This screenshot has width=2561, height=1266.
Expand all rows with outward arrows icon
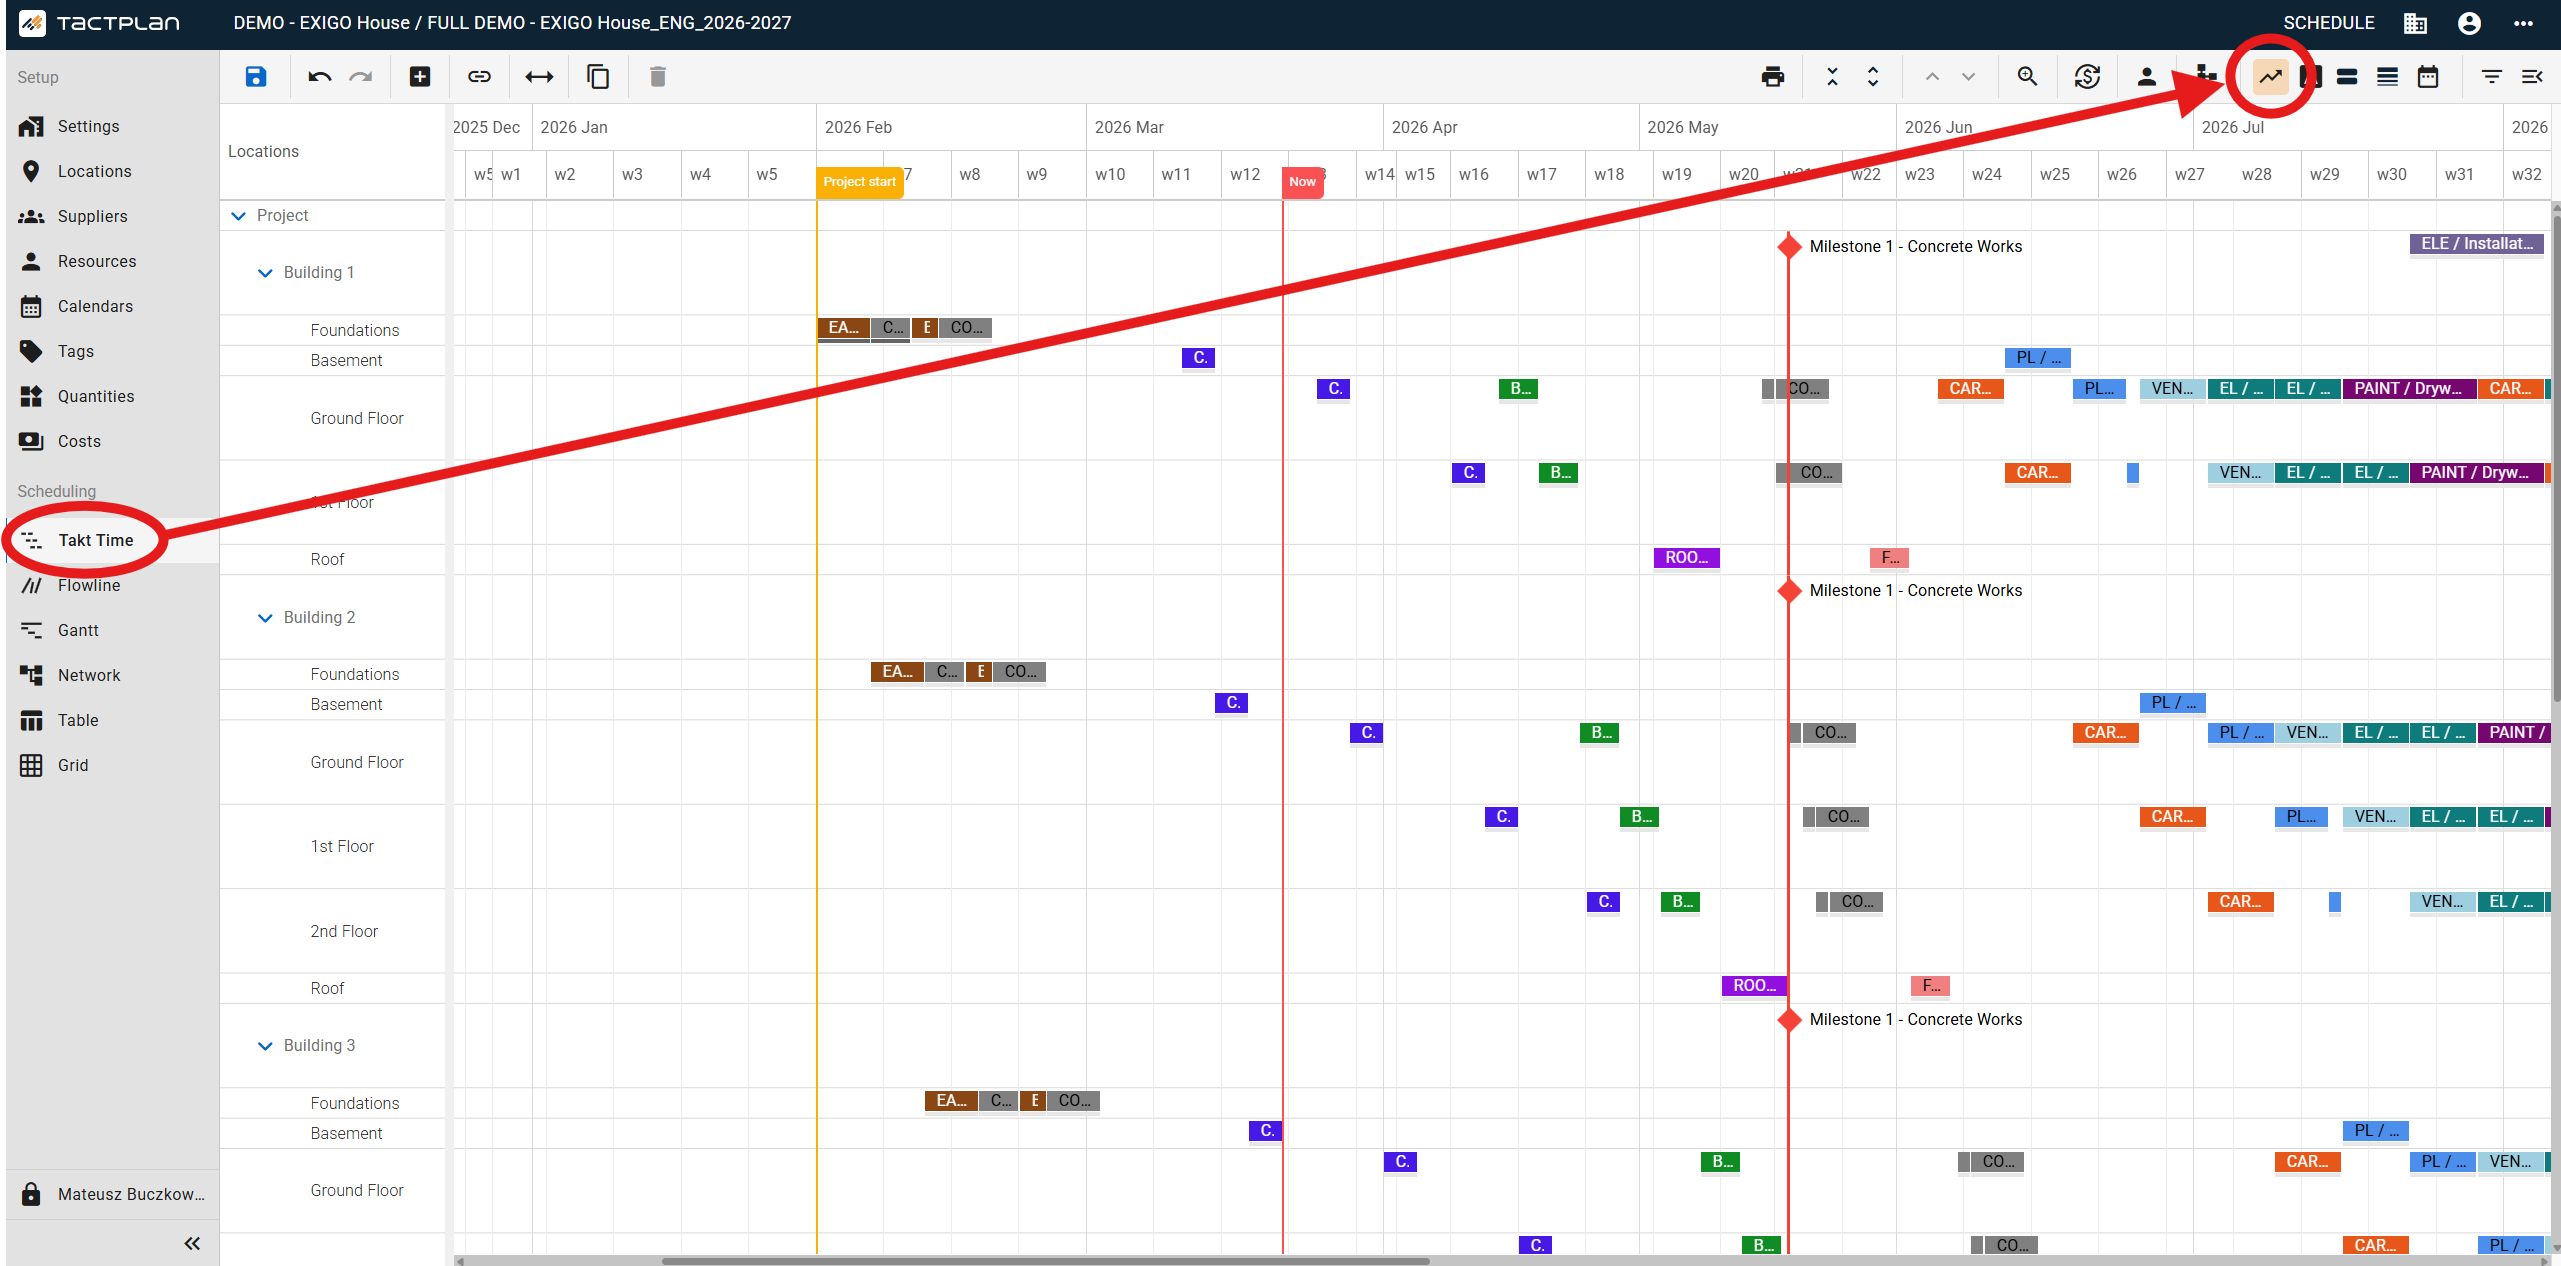(1873, 77)
